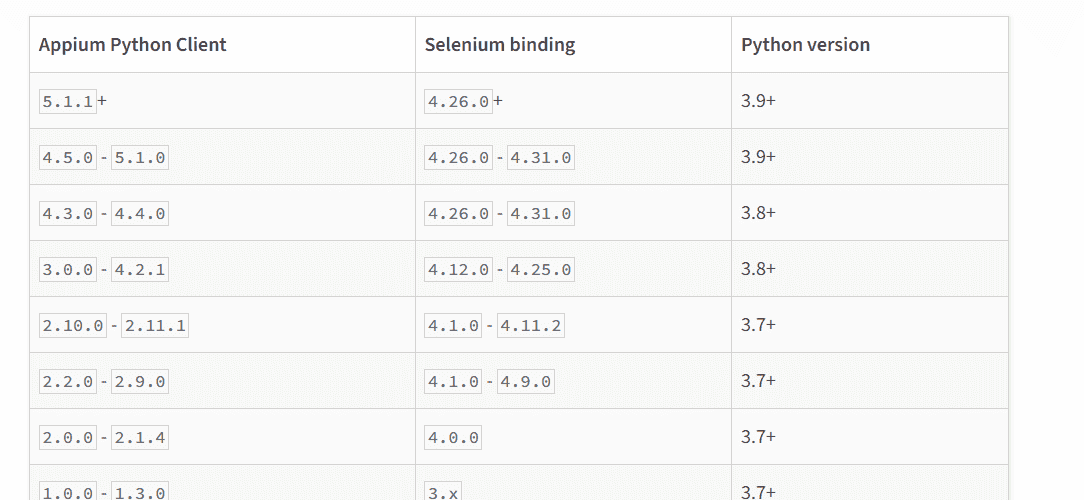1084x500 pixels.
Task: Click the 2.9.0 client version tag
Action: tap(140, 381)
